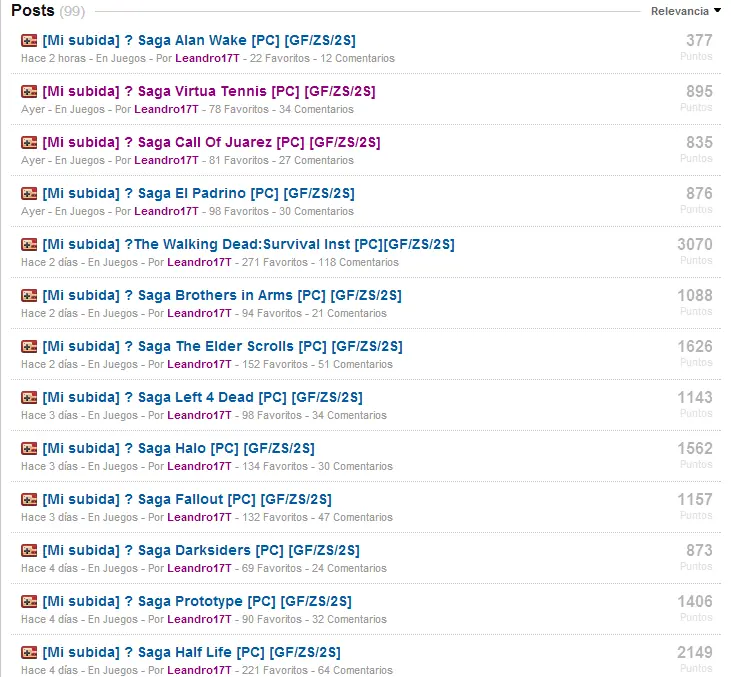Click author Leandro17T under Saga Alan Wake
This screenshot has height=677, width=731.
207,58
